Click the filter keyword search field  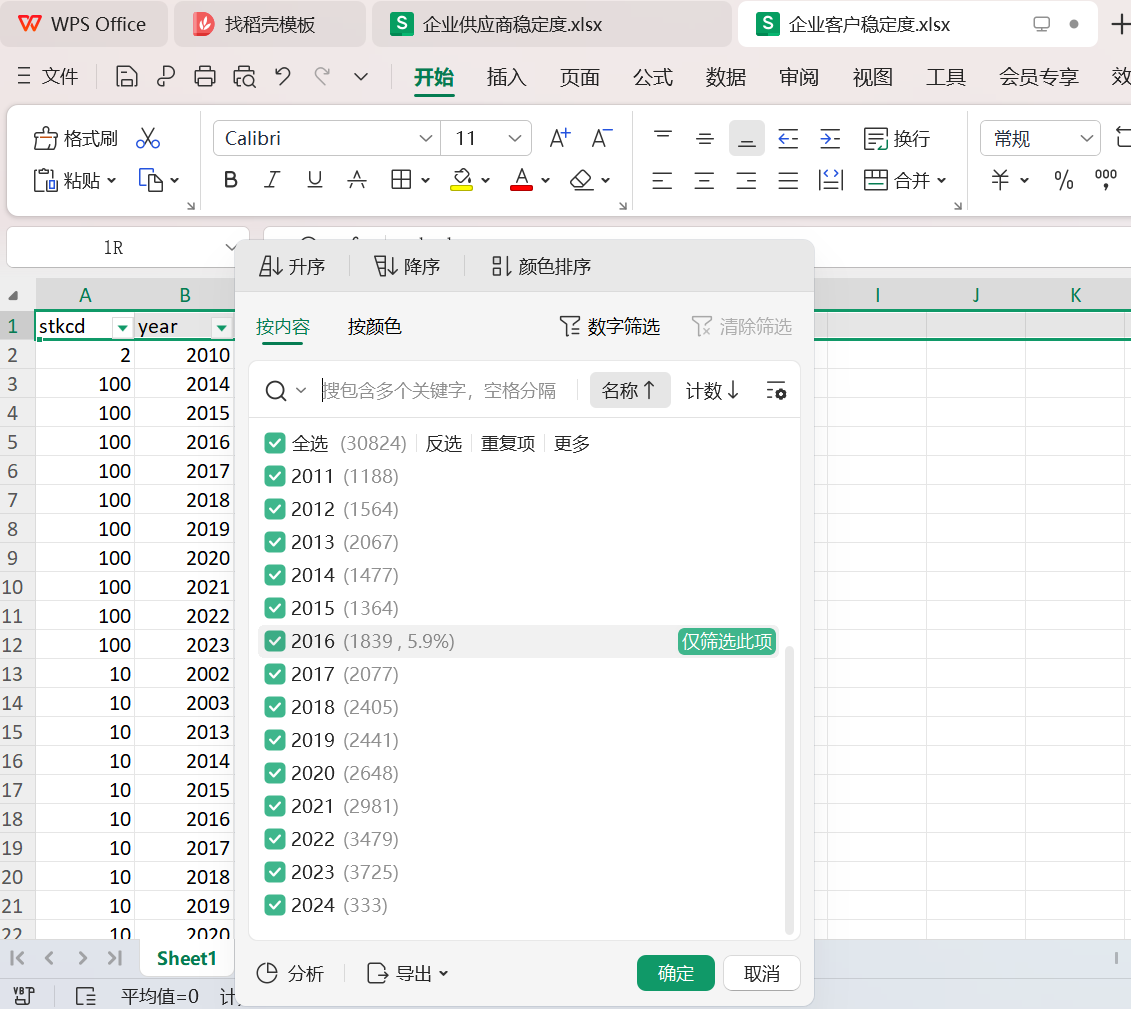click(x=440, y=391)
